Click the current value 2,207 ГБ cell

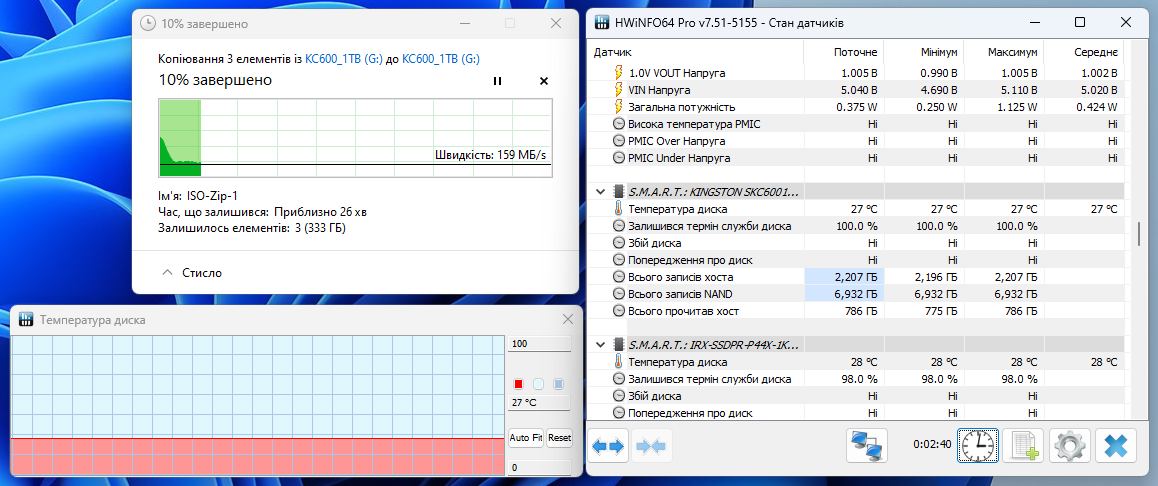click(x=844, y=277)
